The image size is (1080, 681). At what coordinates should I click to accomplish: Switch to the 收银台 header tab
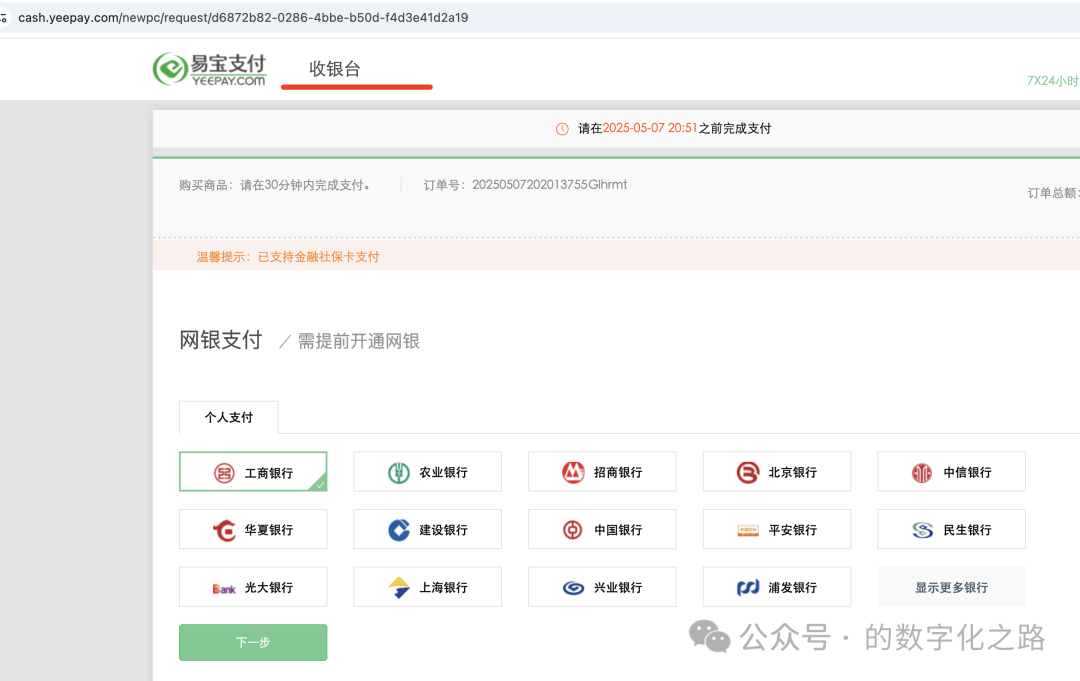pyautogui.click(x=335, y=69)
